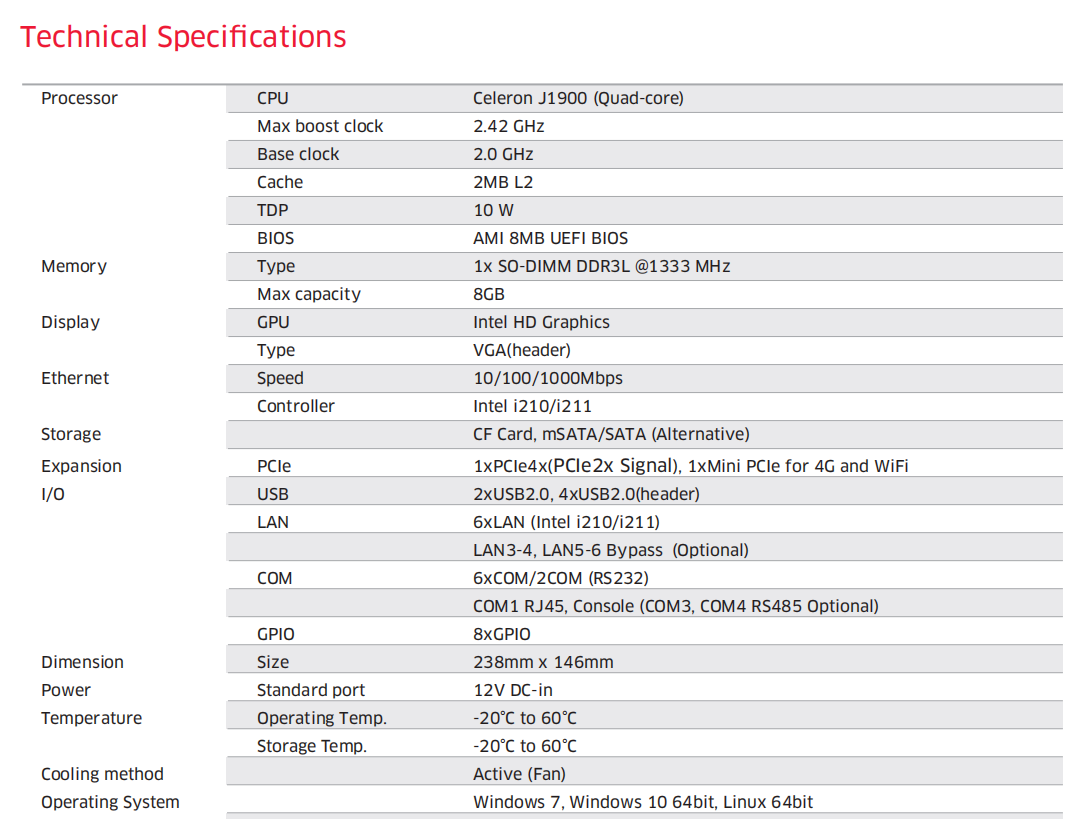Screen dimensions: 1079x819
Task: Select the 2xUSB2.0, 4xUSB2.0(header) value
Action: pos(586,494)
